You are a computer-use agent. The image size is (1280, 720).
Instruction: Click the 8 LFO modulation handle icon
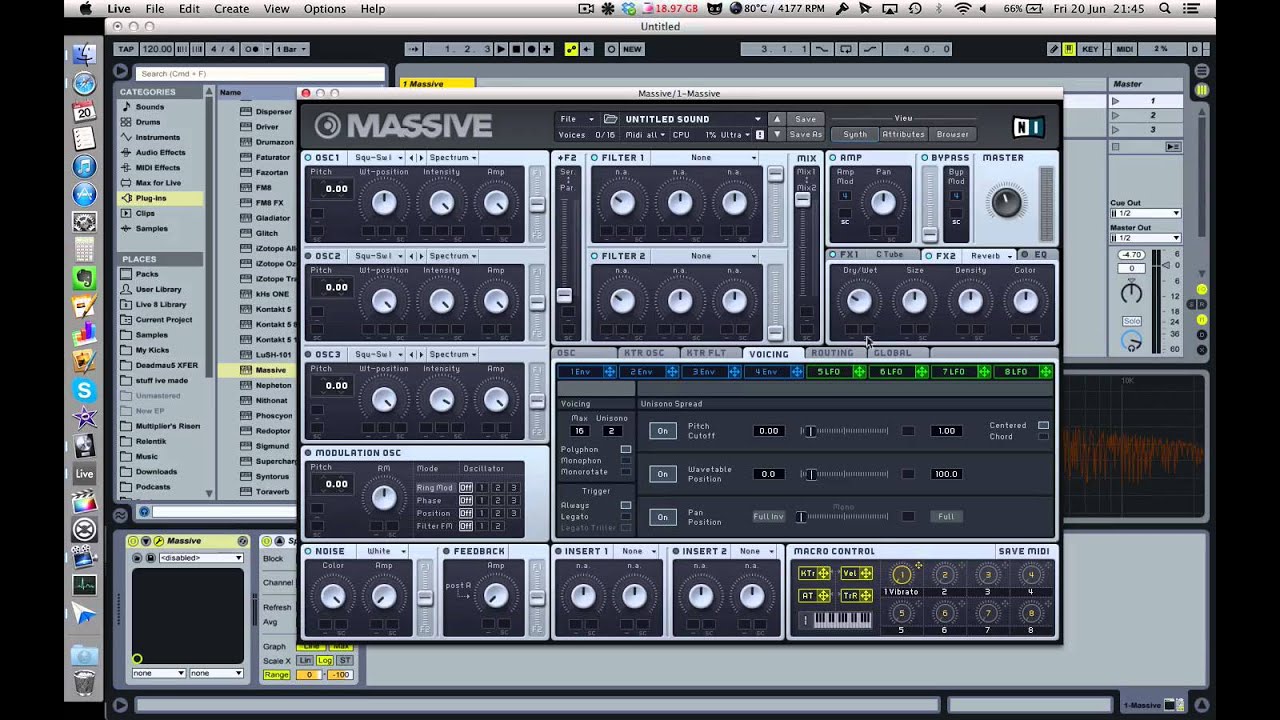[1046, 372]
